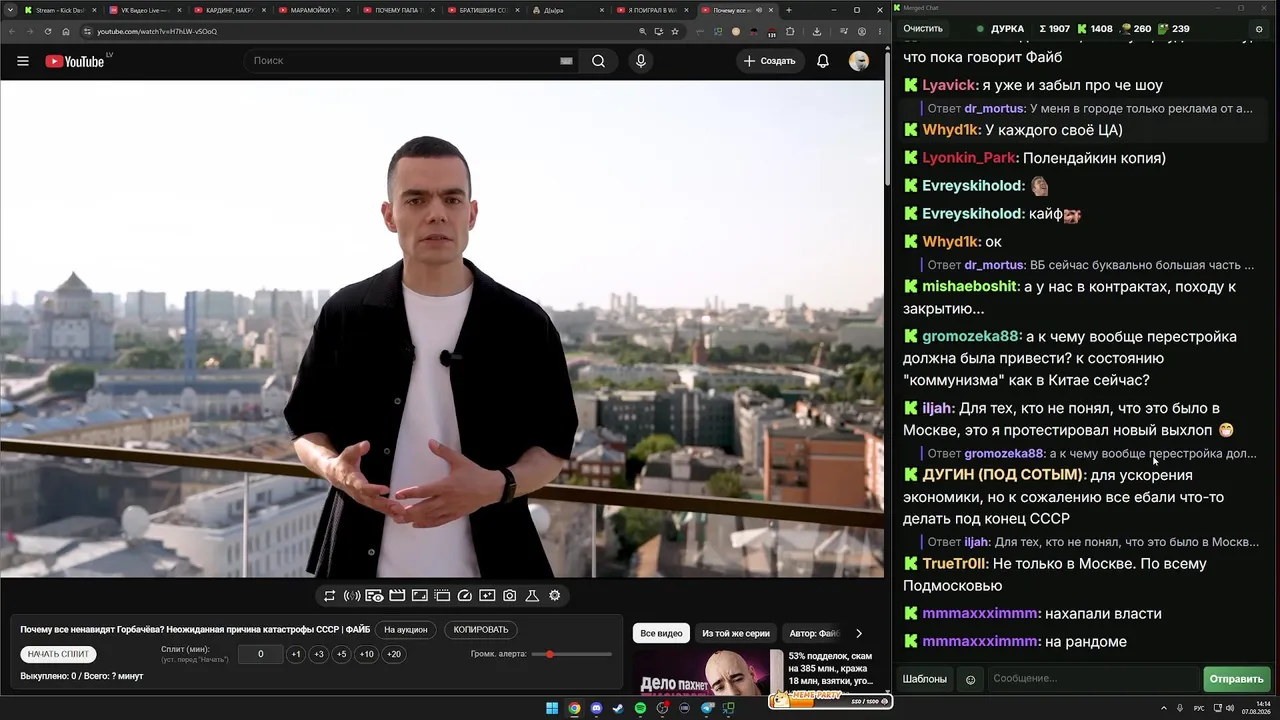The width and height of the screenshot is (1280, 720).
Task: Click the YouTube search magnifier button
Action: pos(598,61)
